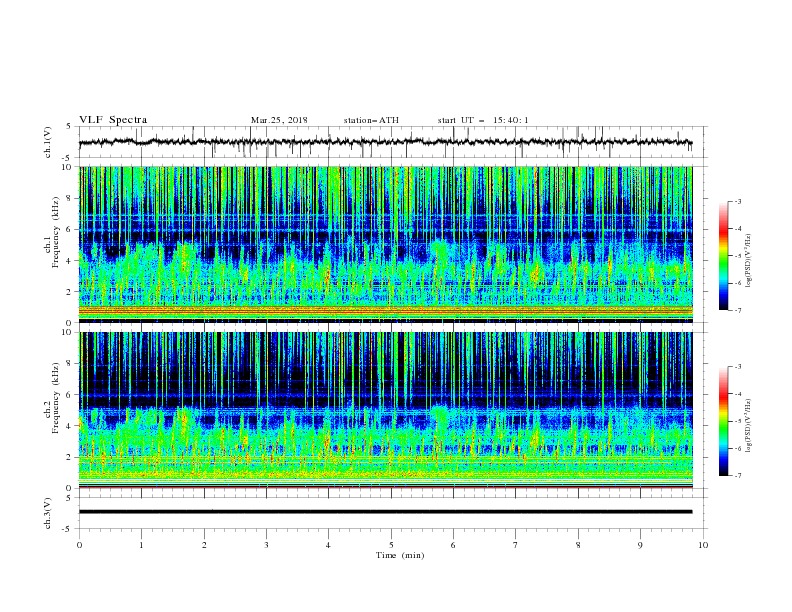The width and height of the screenshot is (792, 612).
Task: Select the "Time (min)" axis label
Action: click(400, 555)
